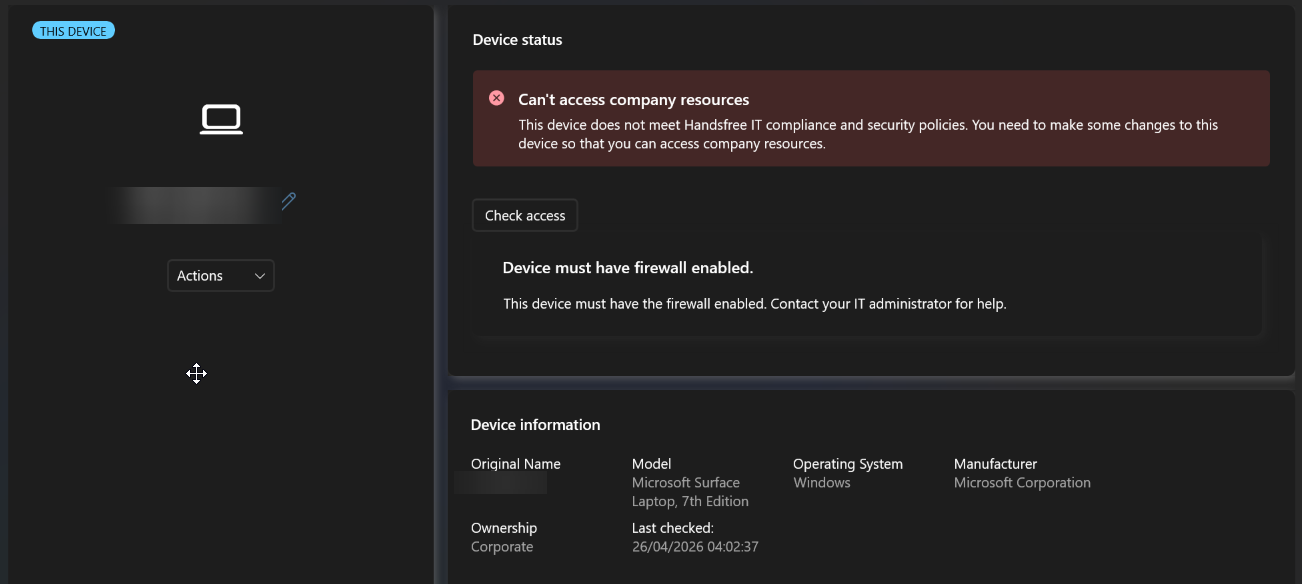Click the red error X icon

[496, 98]
